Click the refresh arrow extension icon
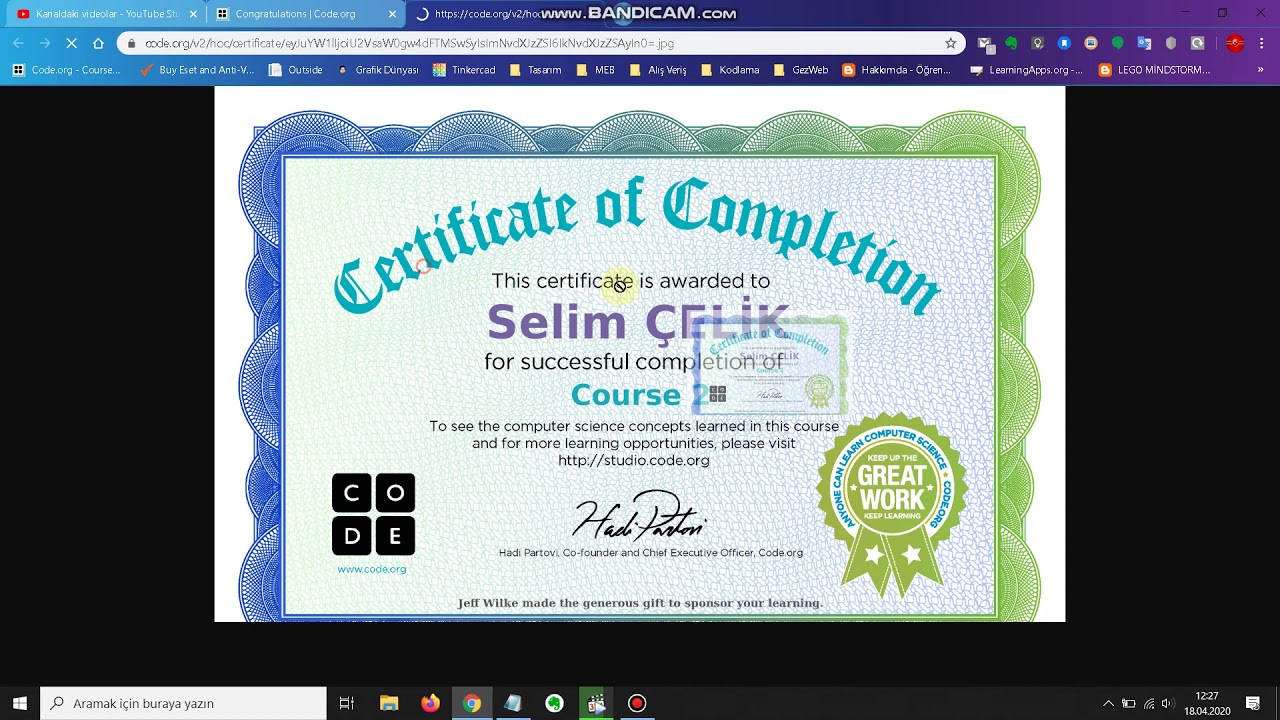This screenshot has height=720, width=1280. [x=1198, y=43]
